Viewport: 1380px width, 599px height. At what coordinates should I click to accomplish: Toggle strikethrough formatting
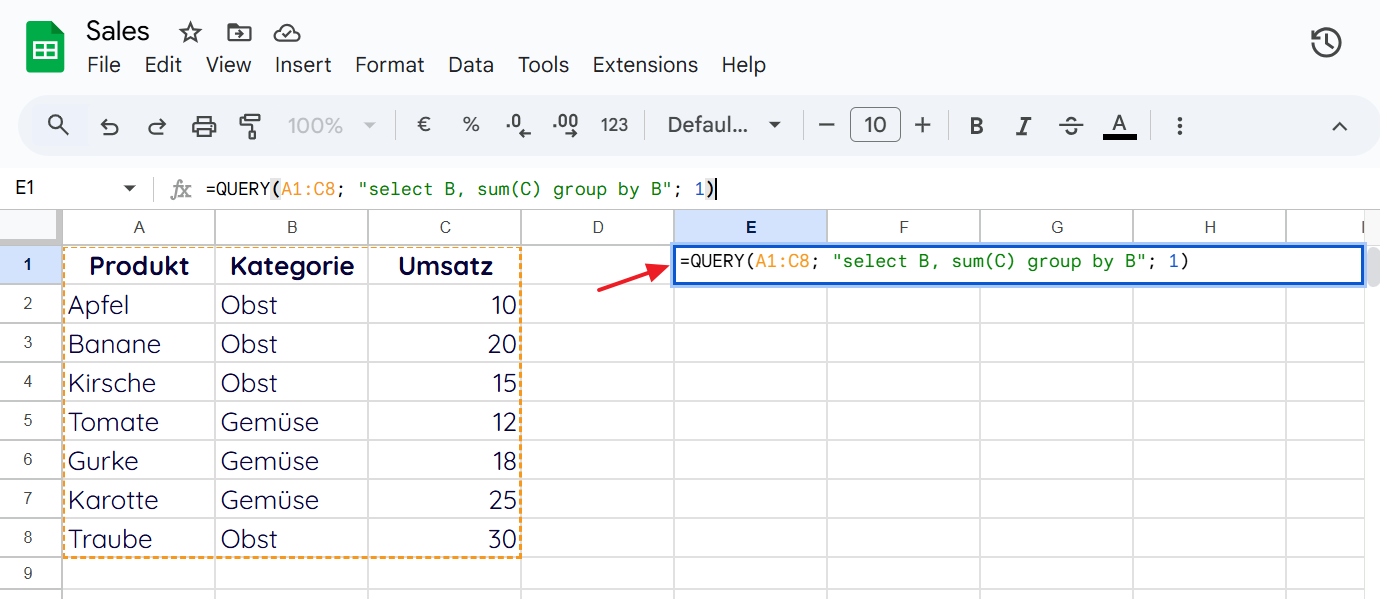coord(1071,126)
